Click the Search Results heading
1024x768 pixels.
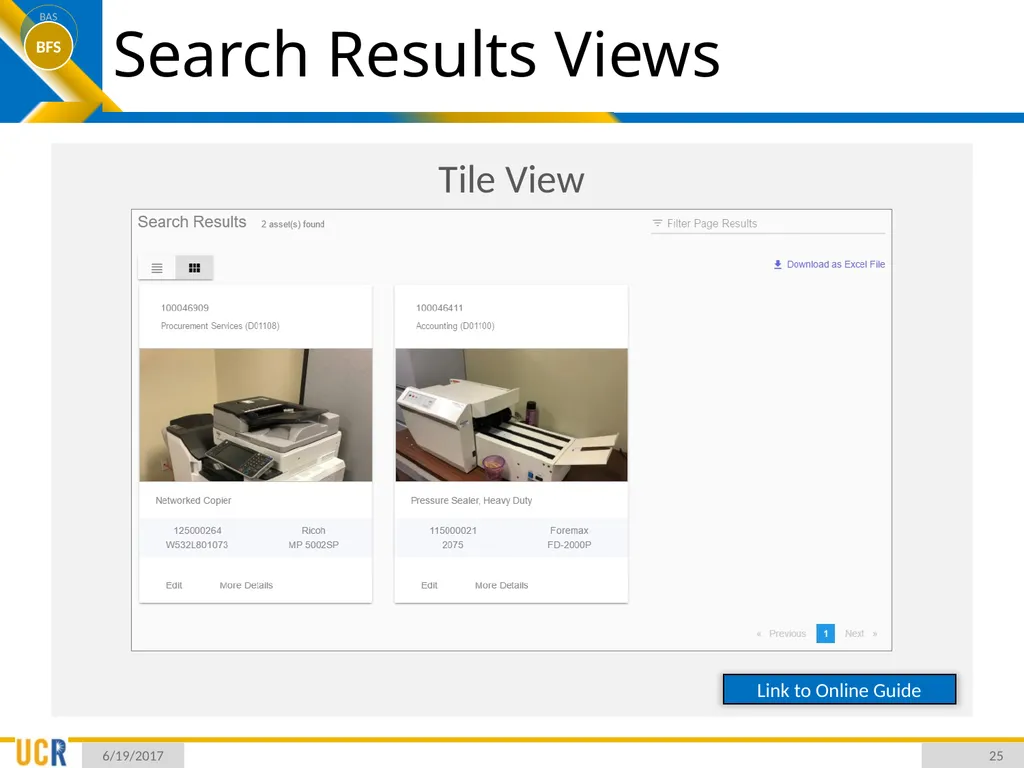pos(192,222)
